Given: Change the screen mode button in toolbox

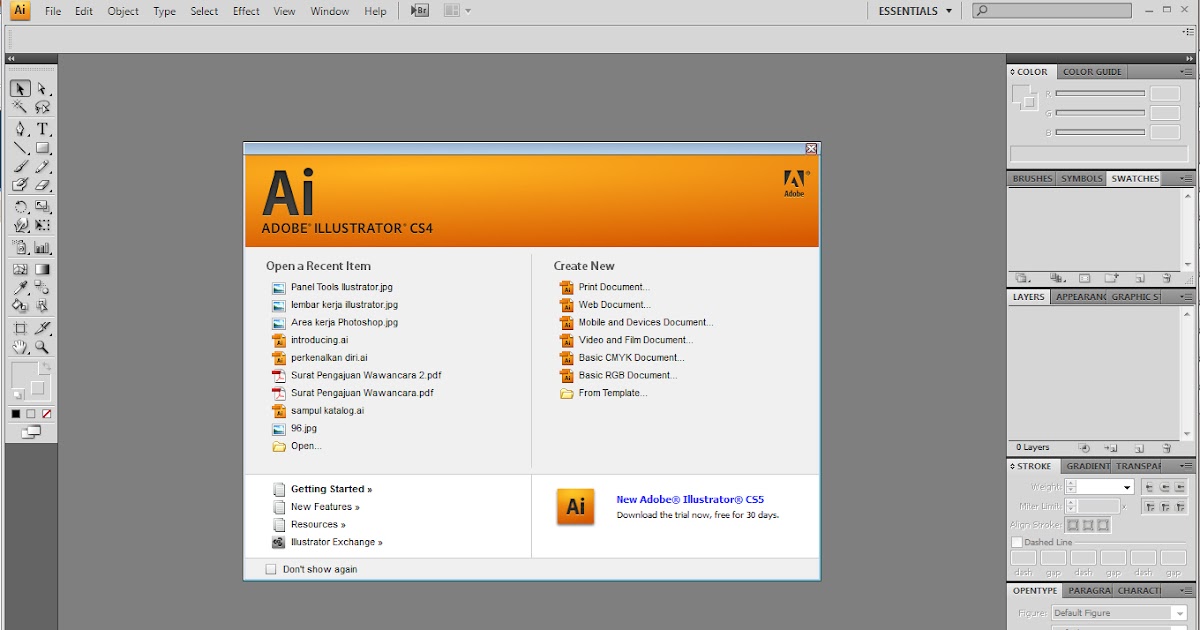Looking at the screenshot, I should tap(32, 432).
